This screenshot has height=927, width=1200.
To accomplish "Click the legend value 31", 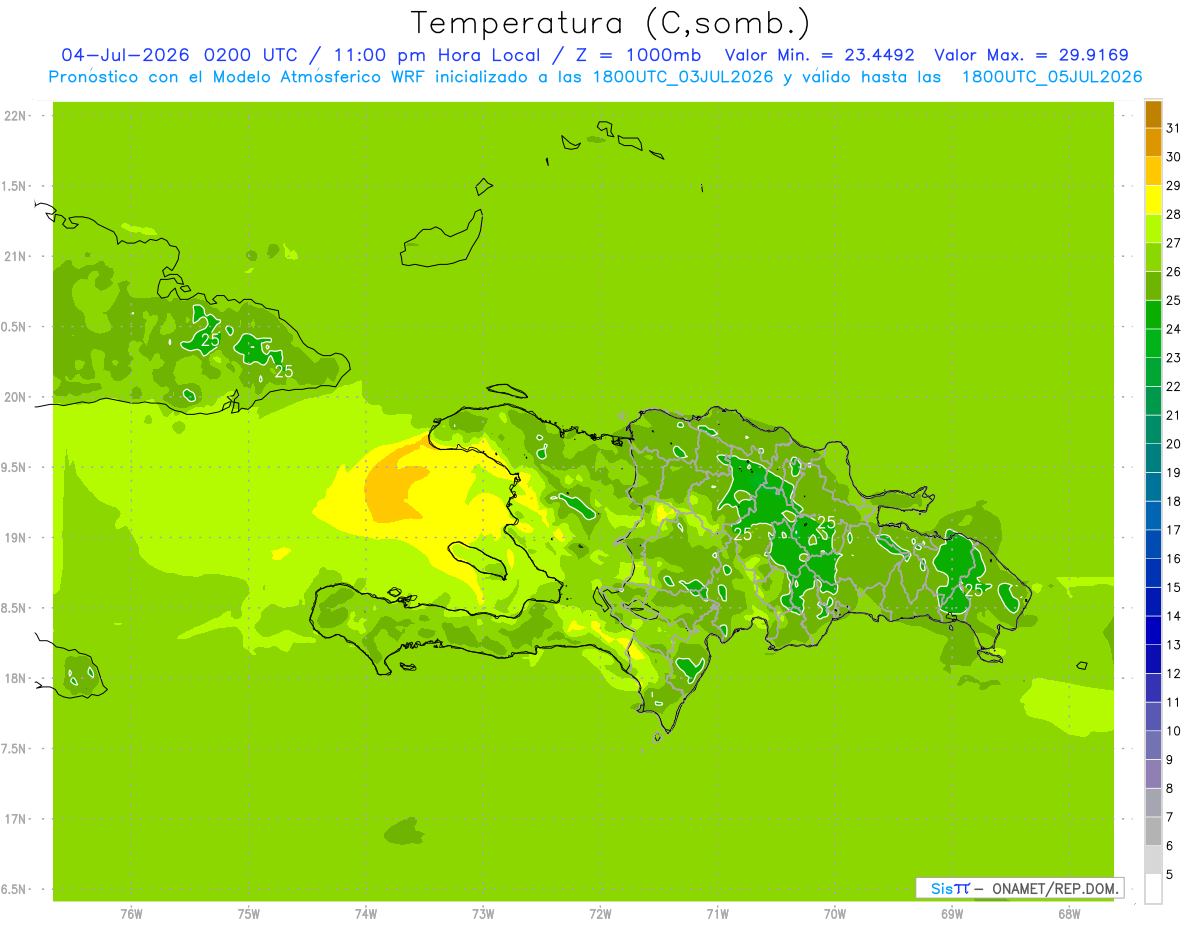I will point(1173,128).
